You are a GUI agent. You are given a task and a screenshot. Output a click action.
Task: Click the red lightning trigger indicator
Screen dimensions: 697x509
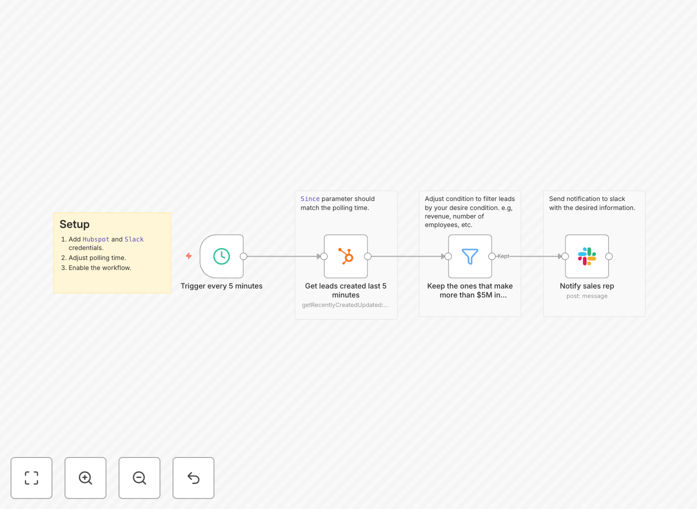189,256
